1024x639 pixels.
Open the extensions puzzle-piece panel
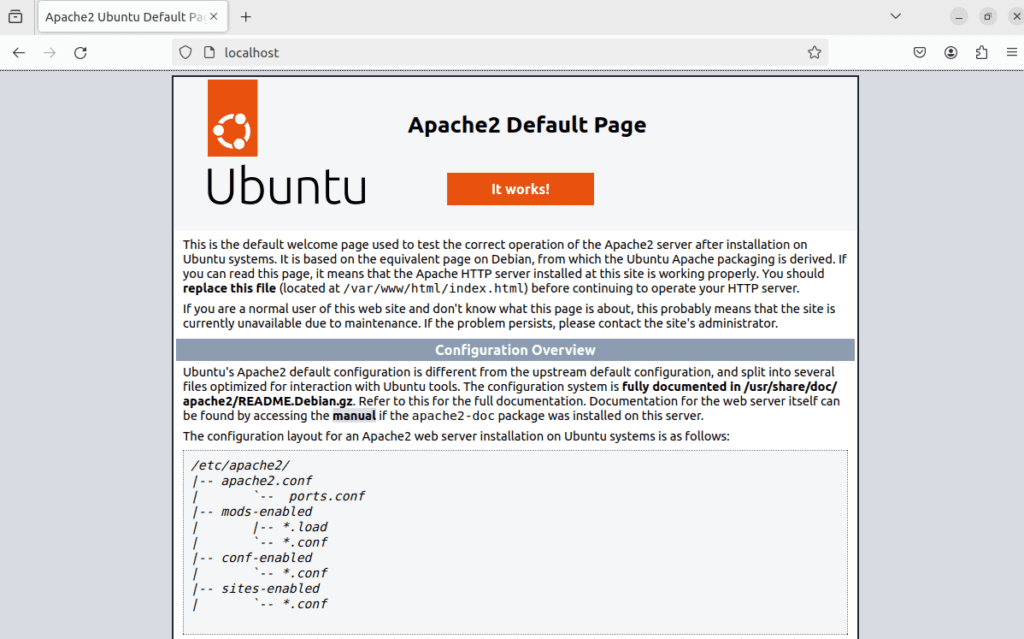point(981,52)
